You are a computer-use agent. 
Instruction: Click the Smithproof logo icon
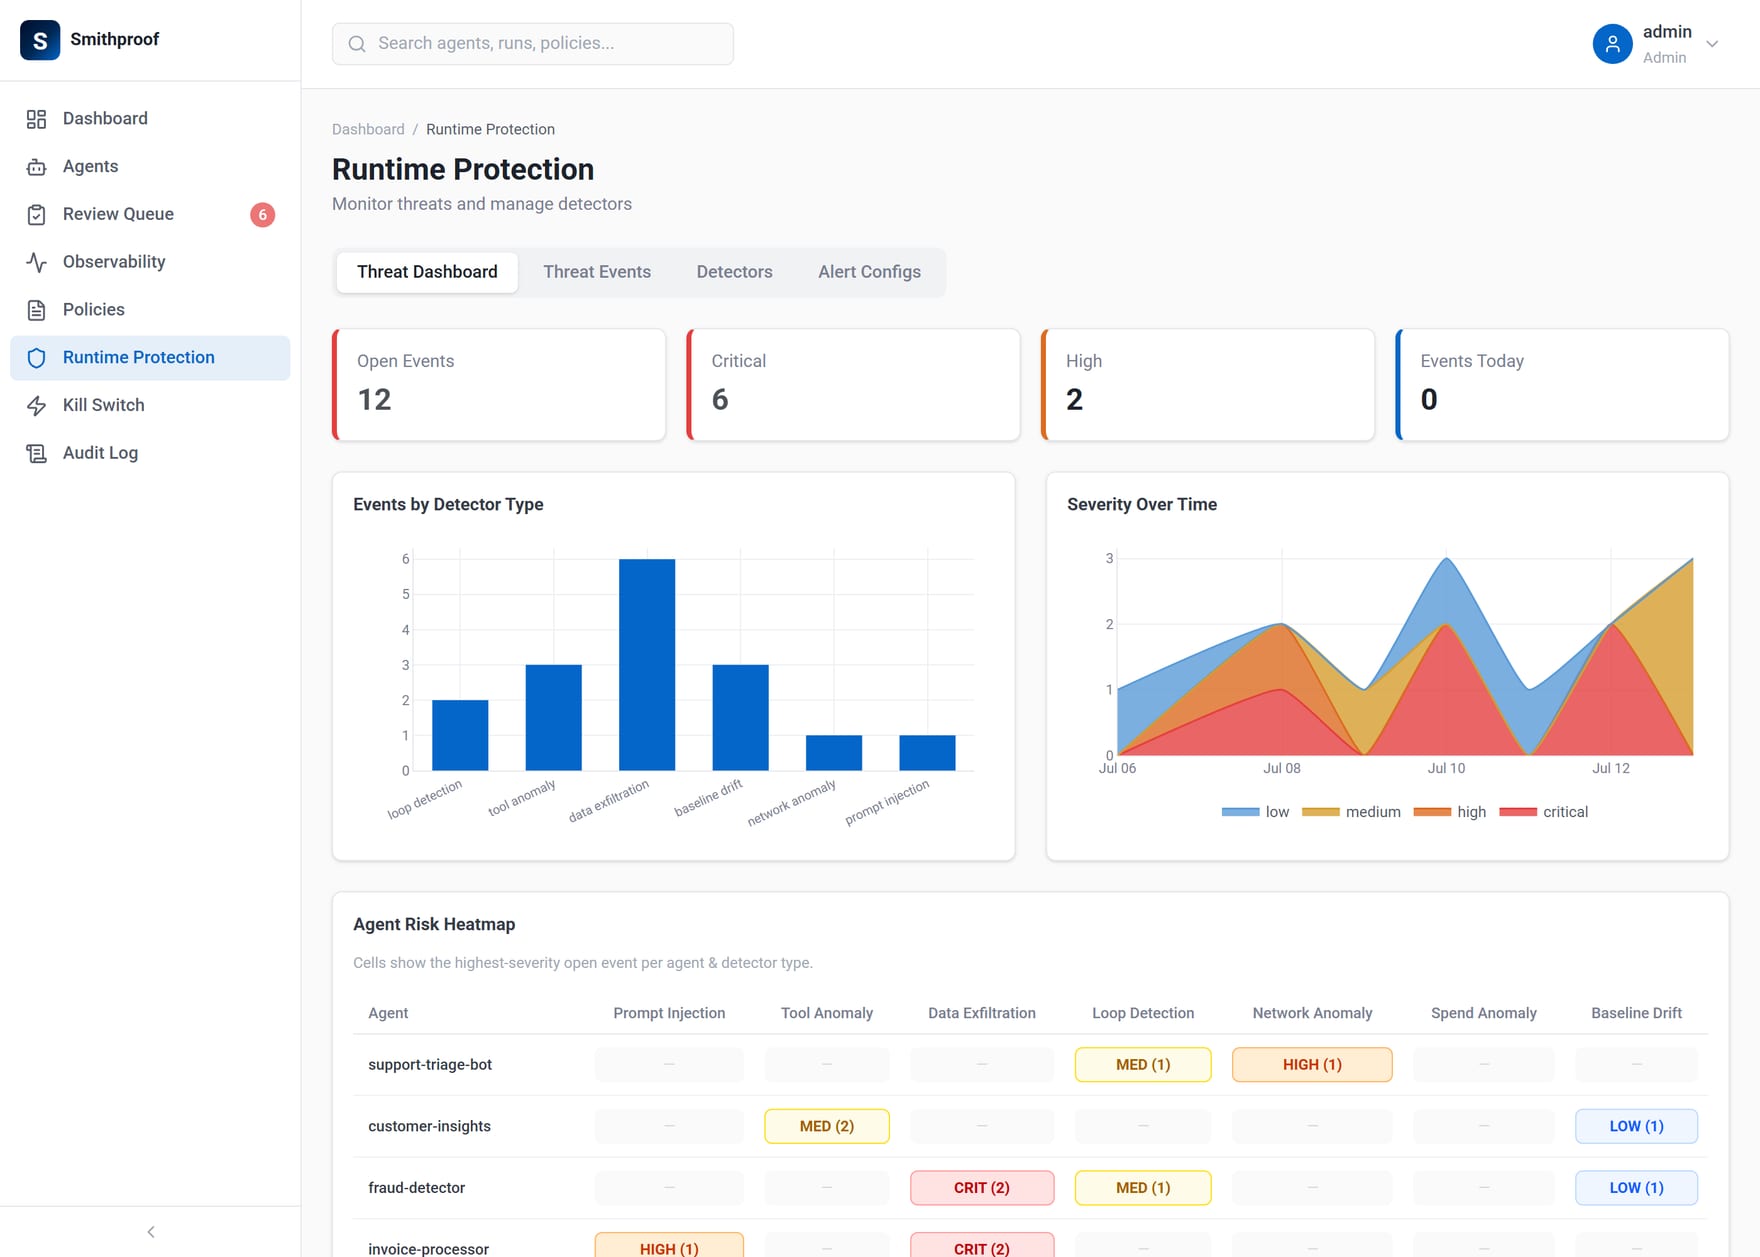(x=40, y=40)
